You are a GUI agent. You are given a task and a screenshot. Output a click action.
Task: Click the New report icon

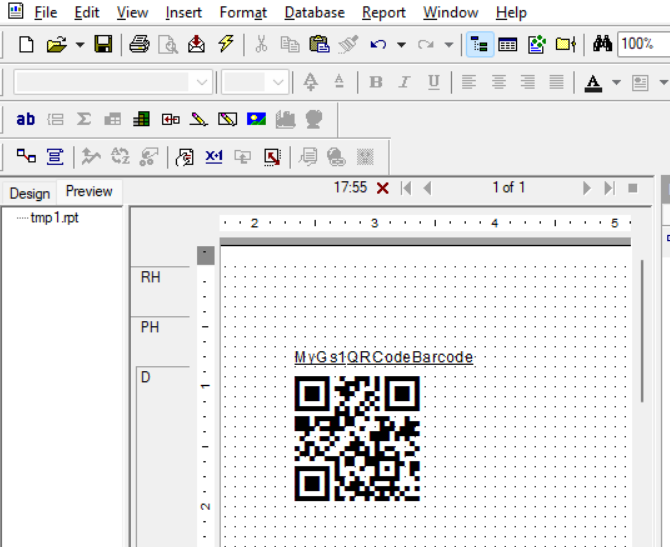tap(26, 44)
